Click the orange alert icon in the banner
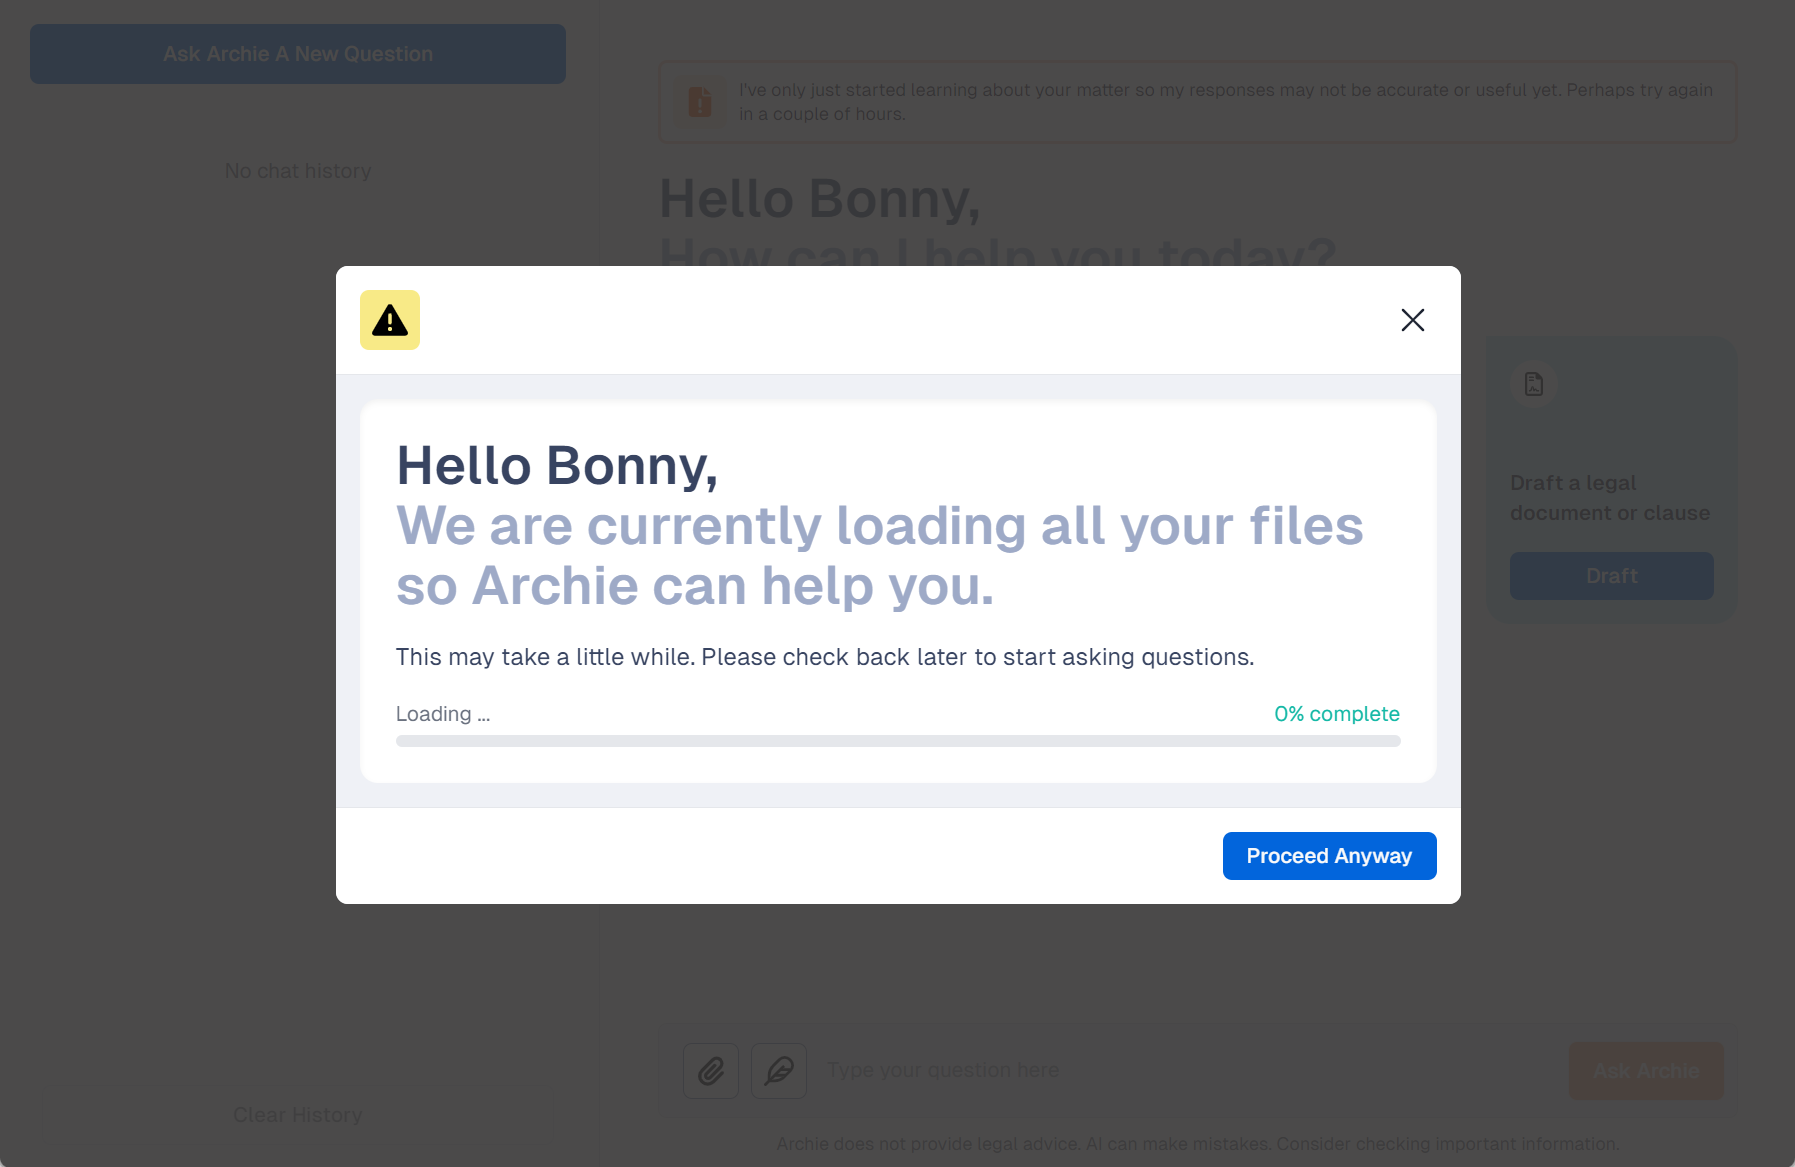Screen dimensions: 1795x1167 pos(700,102)
